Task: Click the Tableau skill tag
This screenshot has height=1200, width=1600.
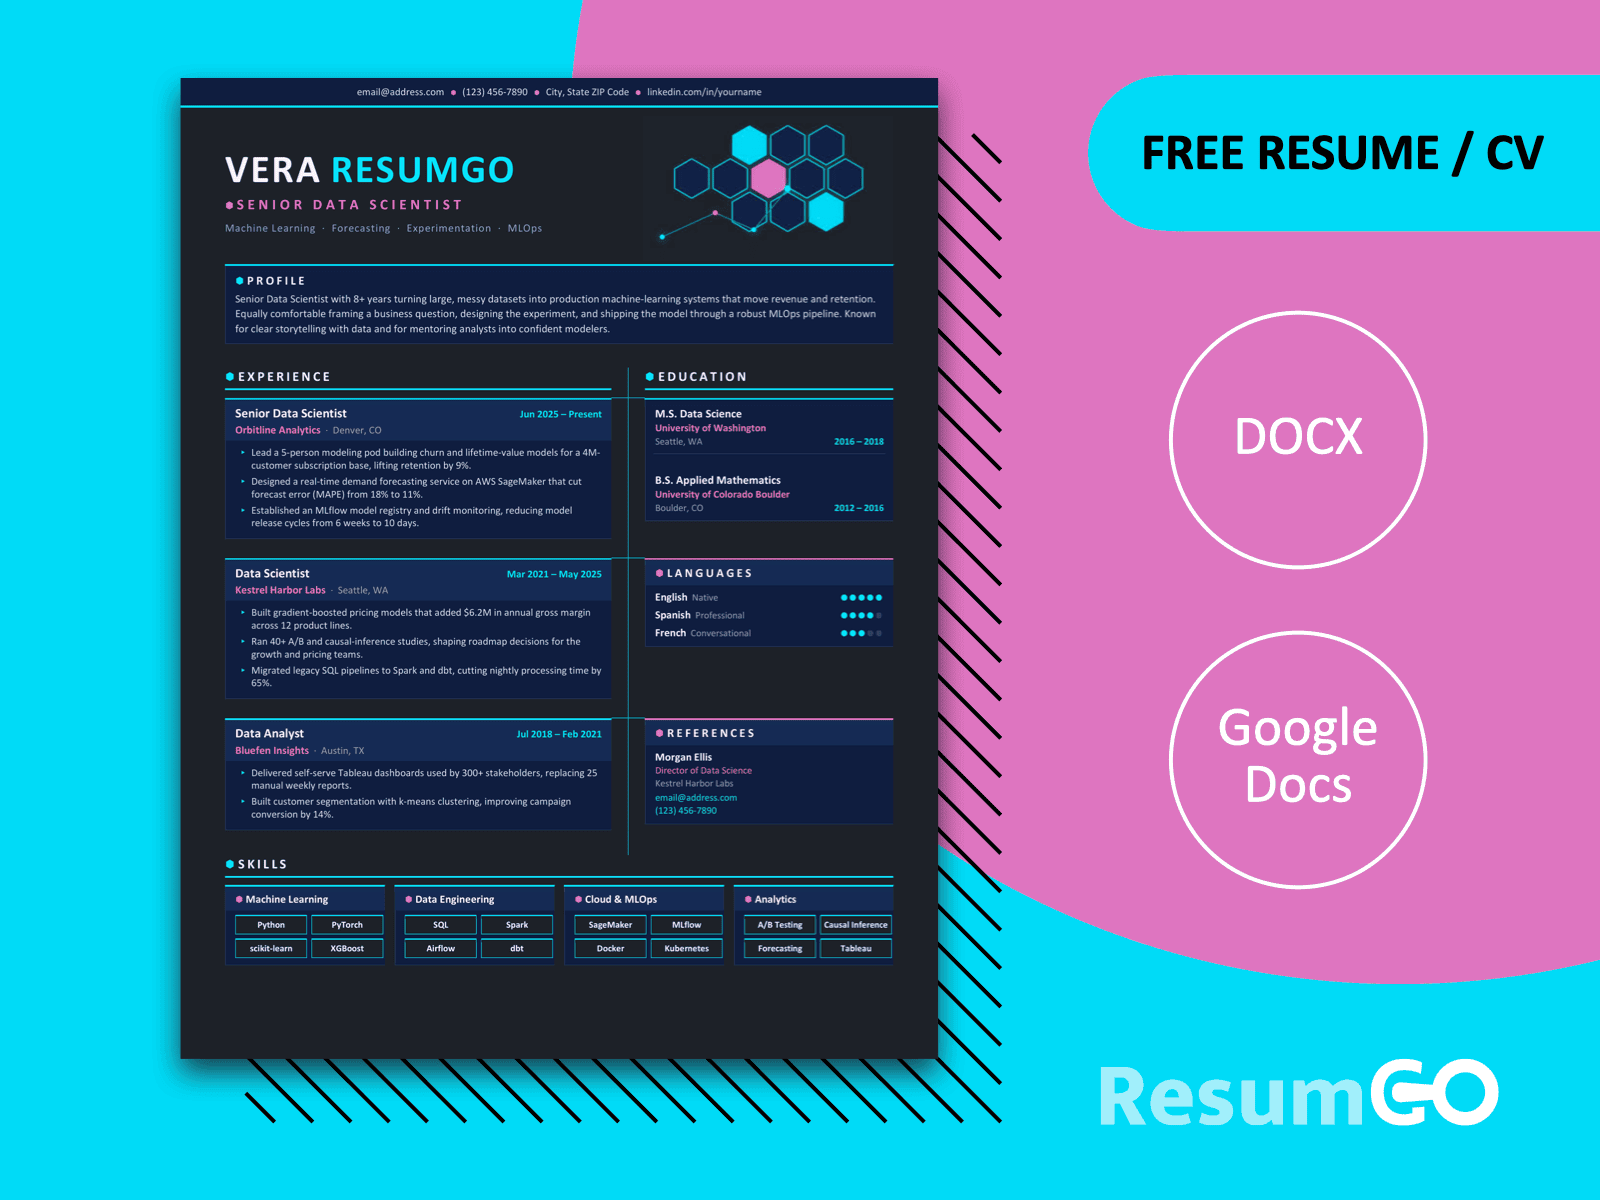Action: pos(856,949)
